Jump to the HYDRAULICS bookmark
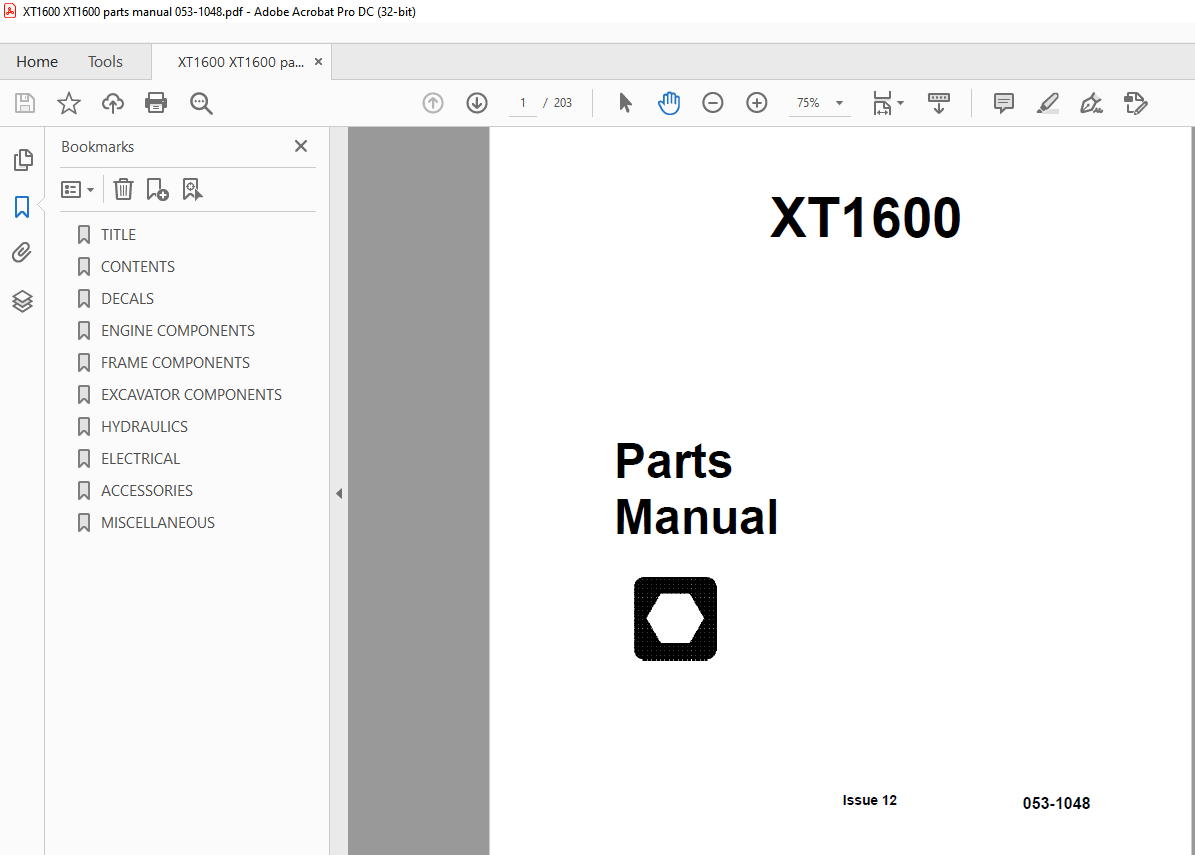1195x855 pixels. (x=144, y=427)
